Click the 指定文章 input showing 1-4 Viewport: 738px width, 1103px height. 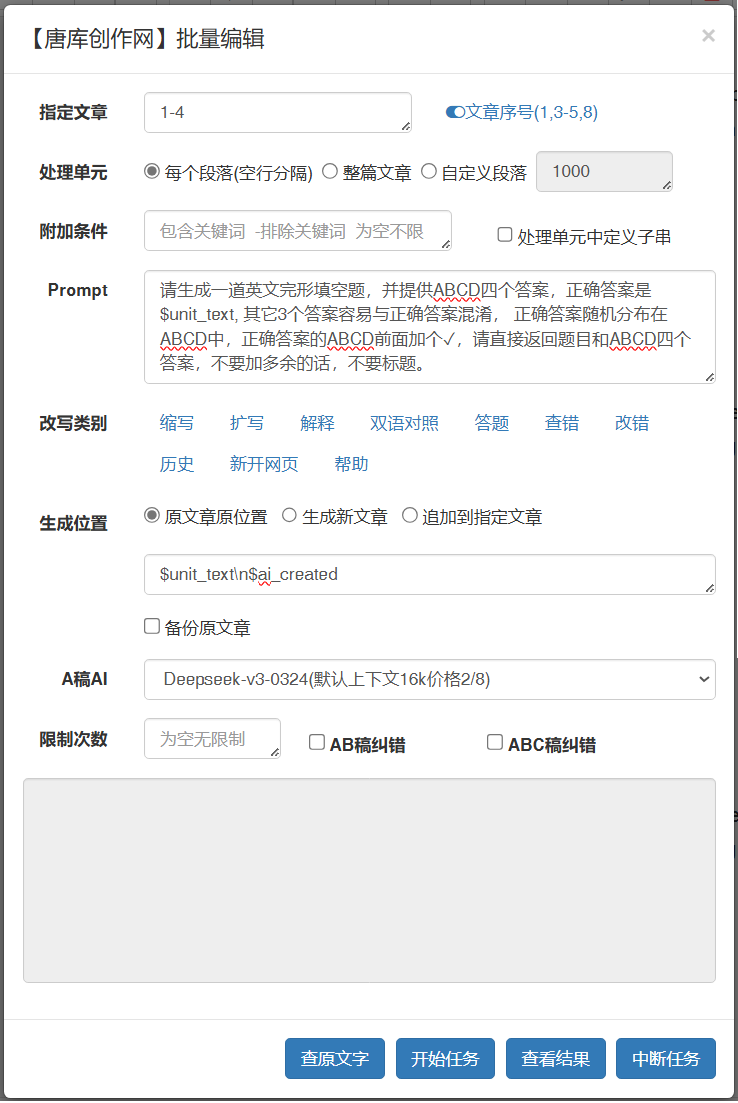tap(278, 113)
